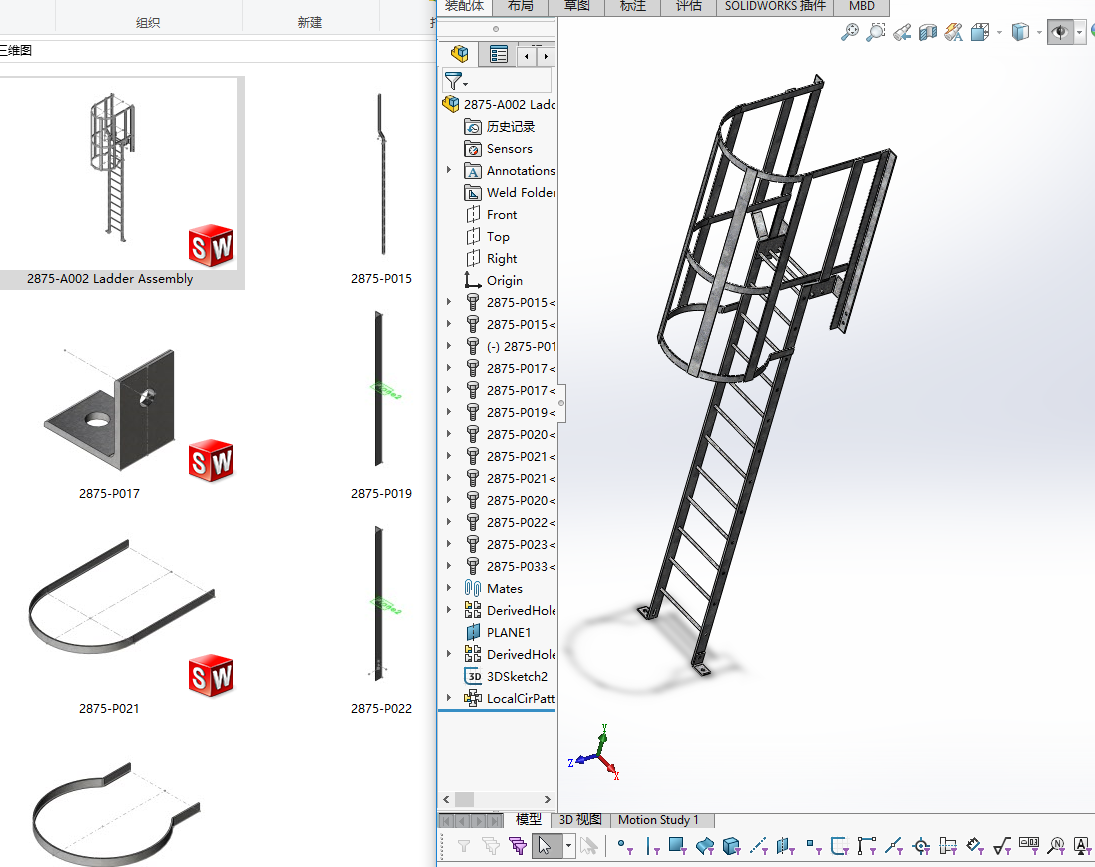Select the Front plane in the tree

tap(501, 214)
